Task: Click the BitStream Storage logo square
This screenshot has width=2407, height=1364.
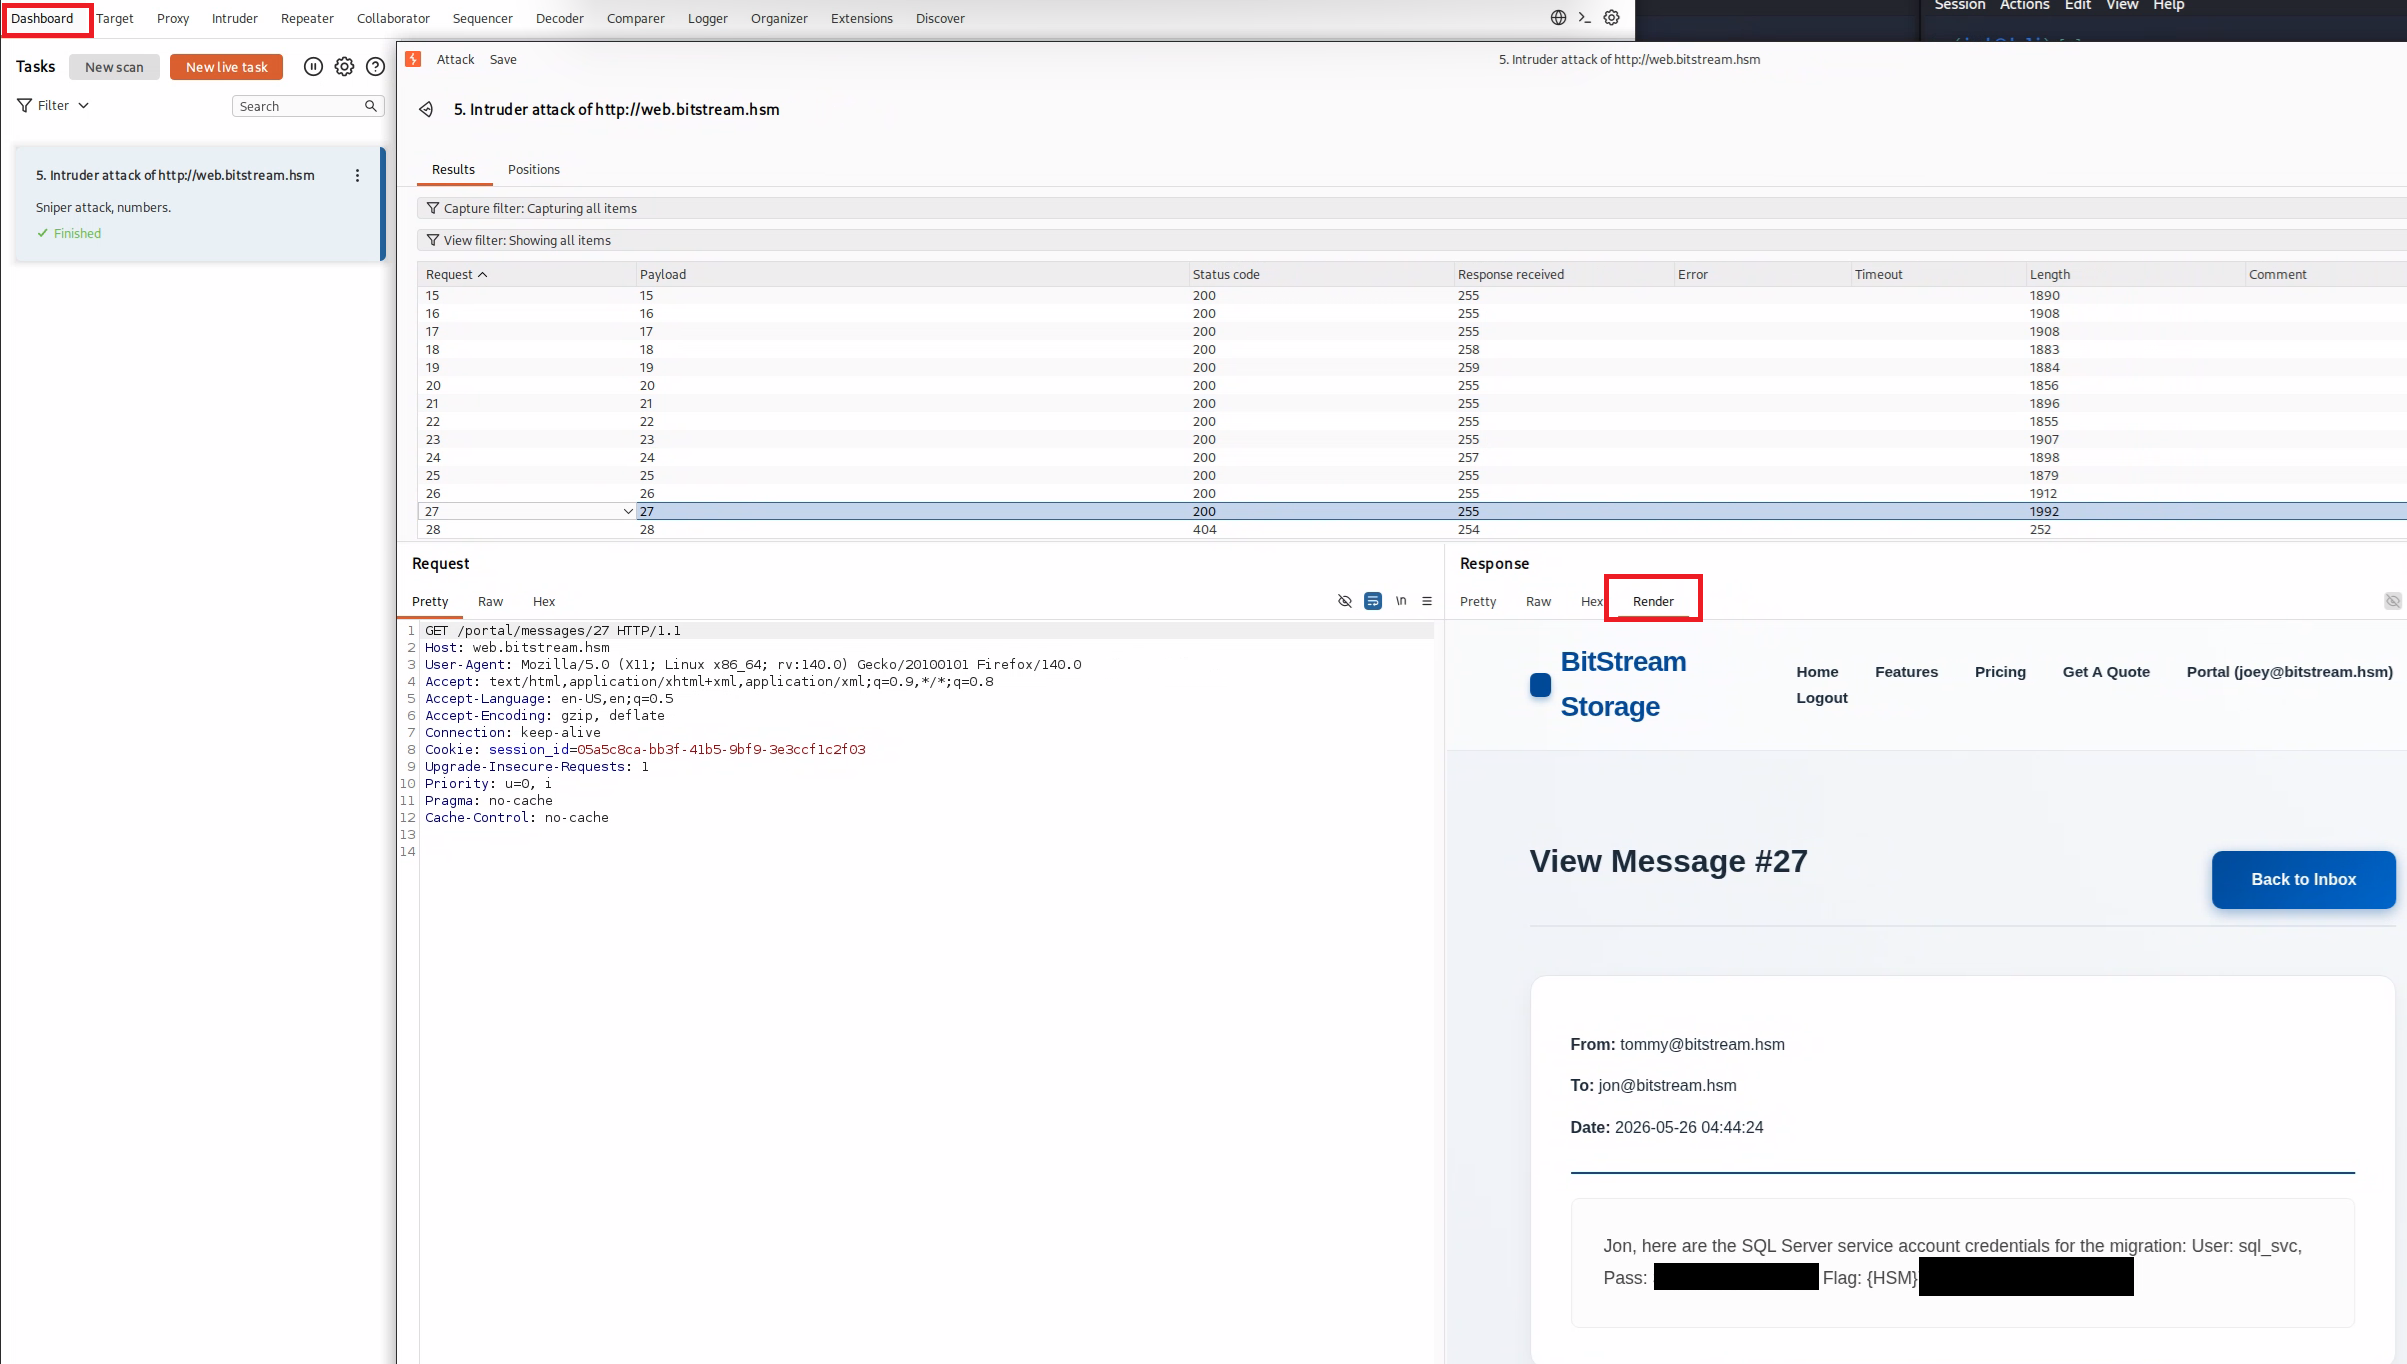Action: pyautogui.click(x=1540, y=685)
